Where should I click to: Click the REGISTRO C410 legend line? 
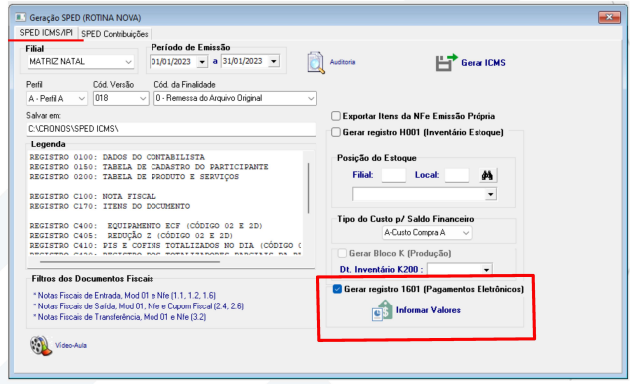click(165, 246)
